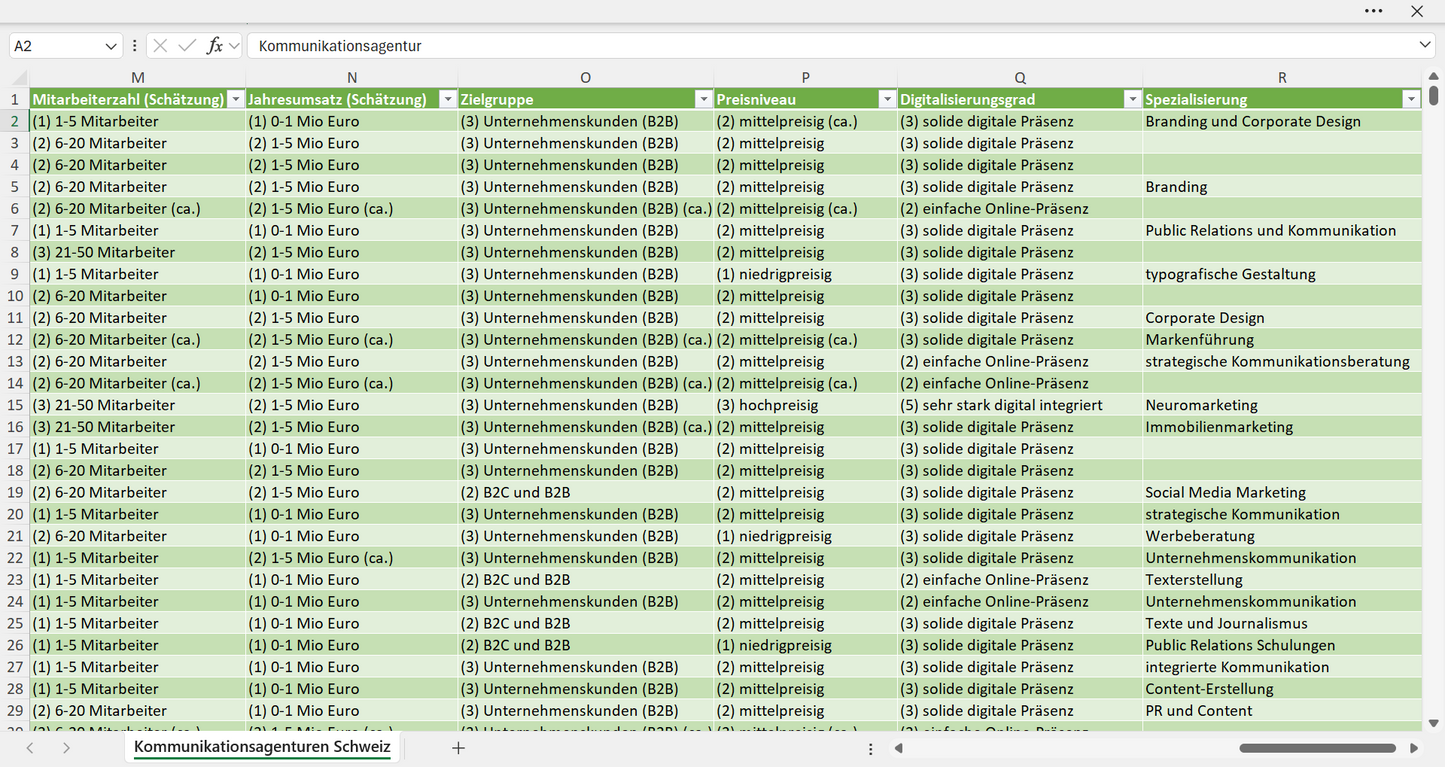Click cell '(5) sehr stark digital integriert'
Image resolution: width=1445 pixels, height=767 pixels.
point(1020,405)
